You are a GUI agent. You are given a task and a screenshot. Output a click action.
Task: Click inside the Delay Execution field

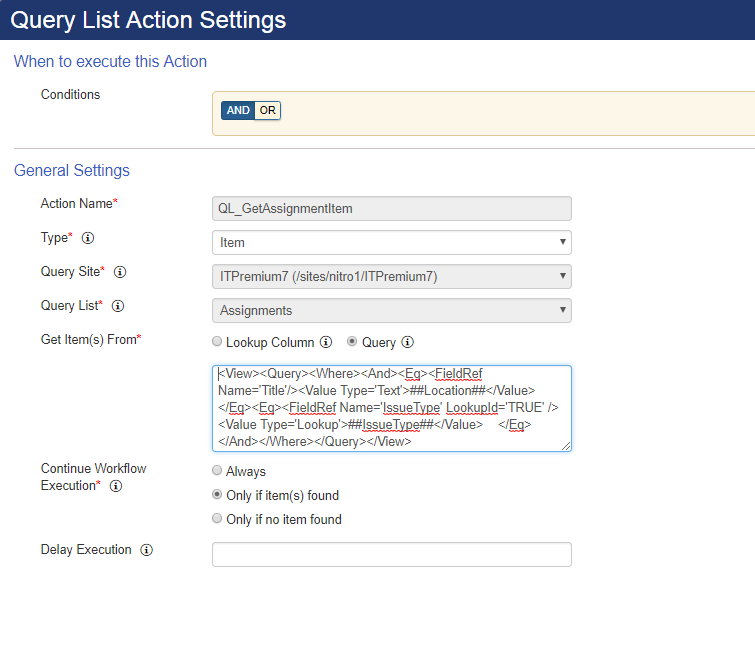click(x=391, y=555)
